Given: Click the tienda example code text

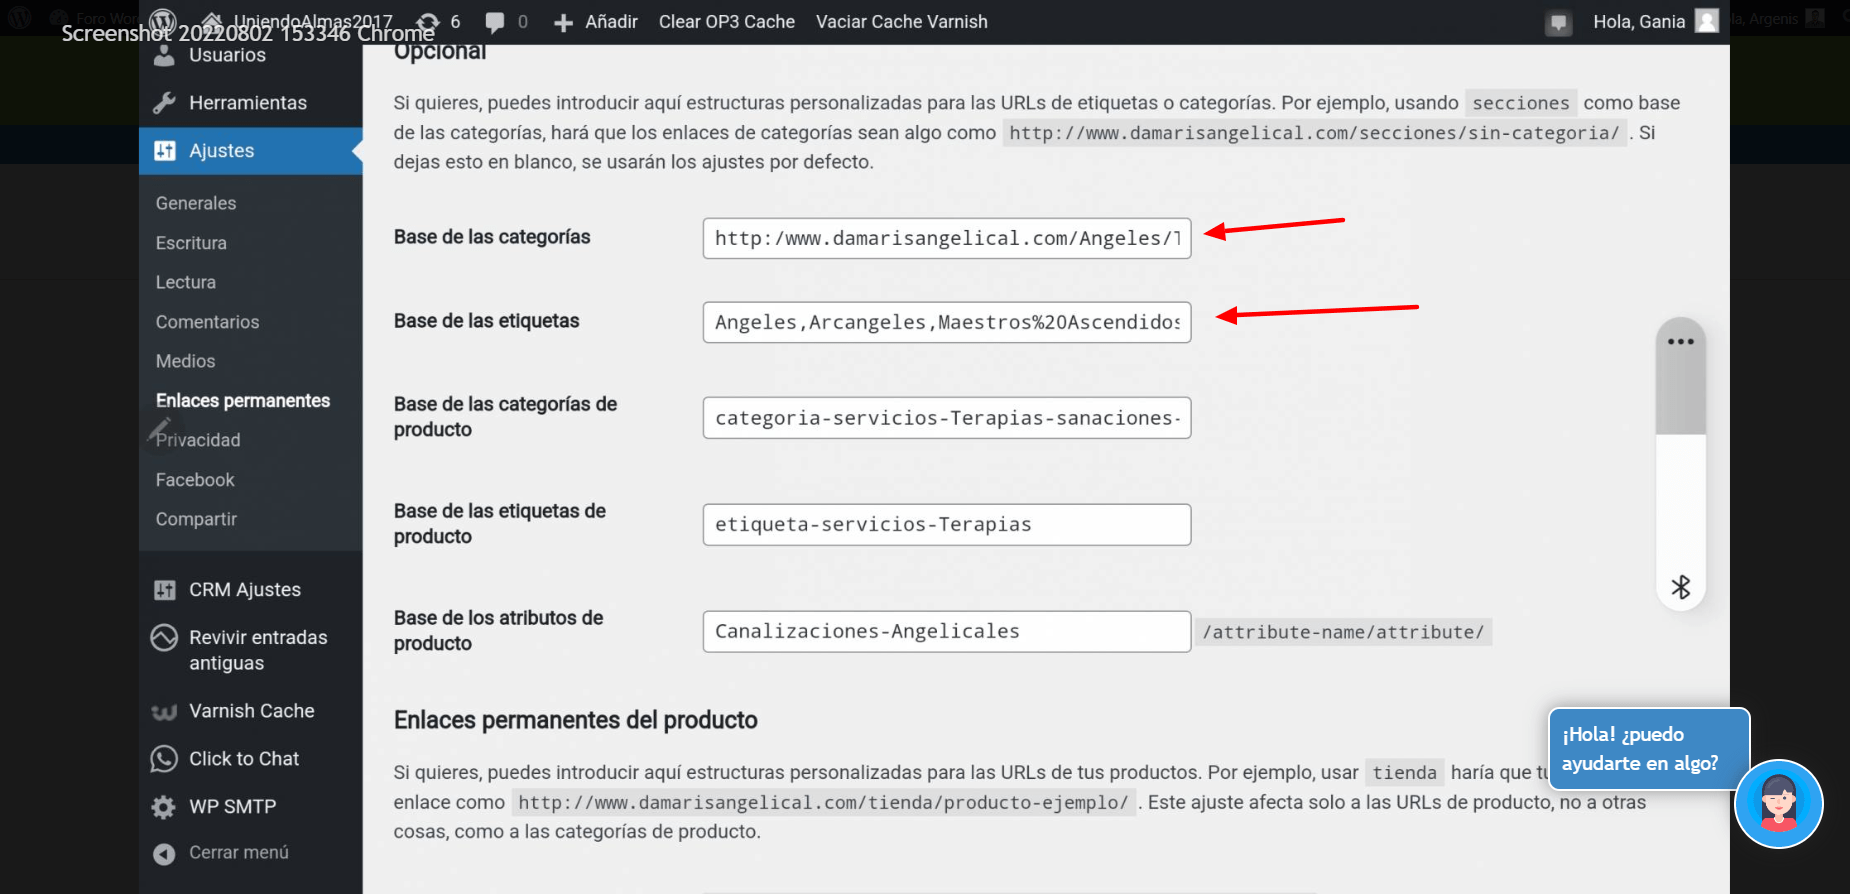Looking at the screenshot, I should point(1404,772).
